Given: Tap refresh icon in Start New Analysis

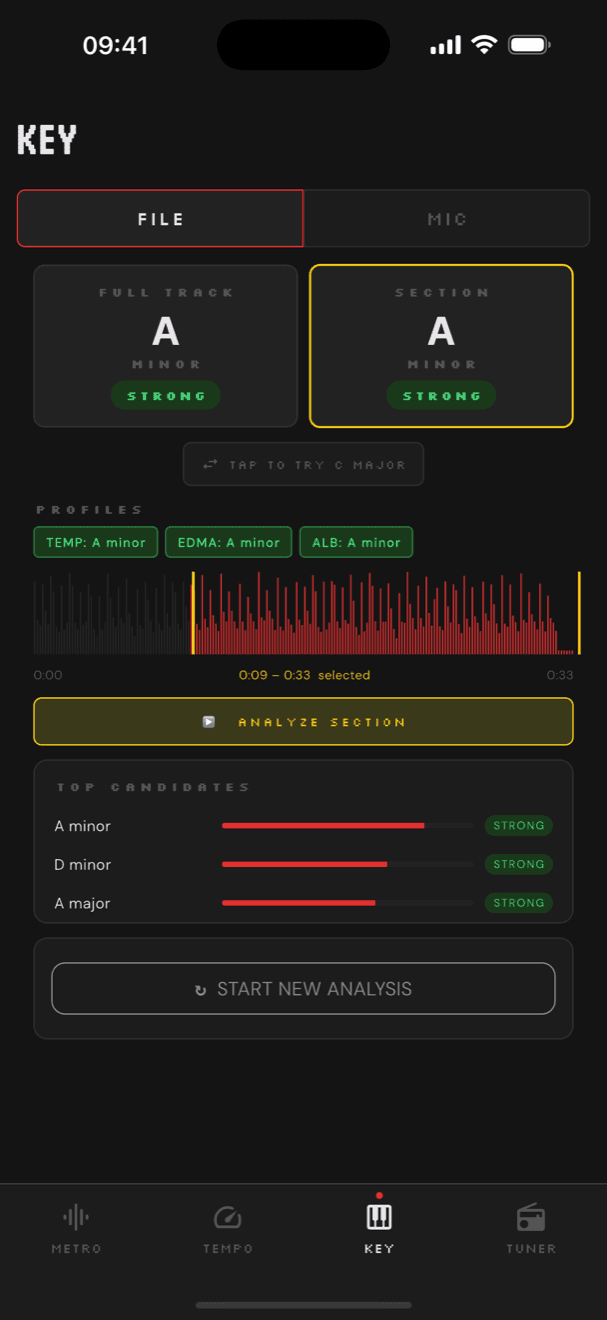Looking at the screenshot, I should point(201,990).
